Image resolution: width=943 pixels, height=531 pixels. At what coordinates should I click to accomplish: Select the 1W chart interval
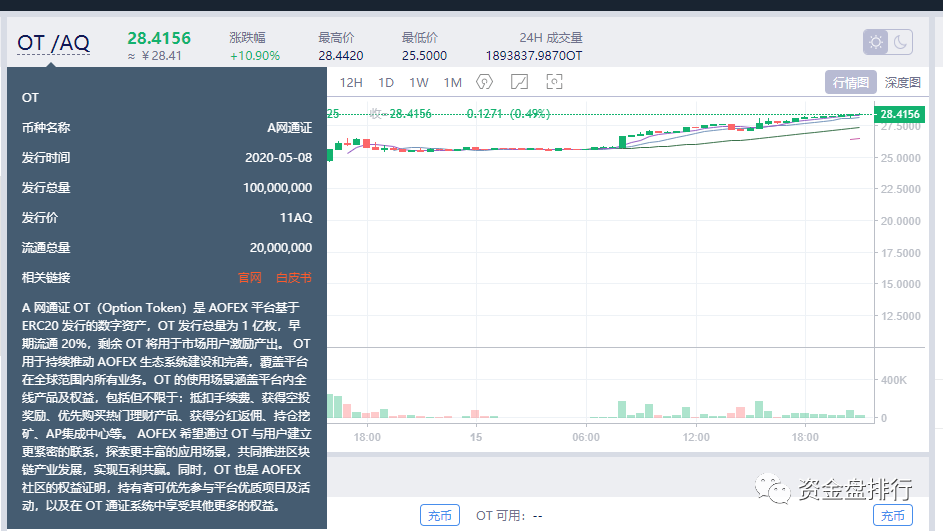click(419, 82)
